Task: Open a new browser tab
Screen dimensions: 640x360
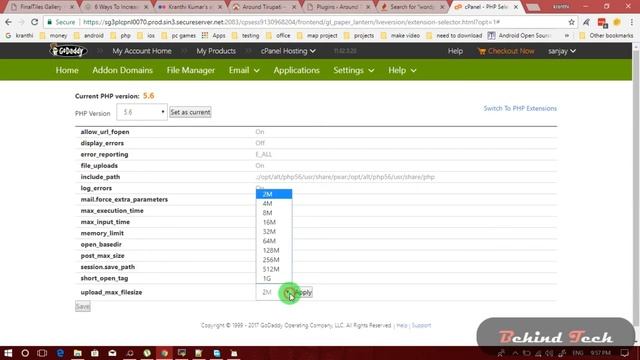Action: coord(532,7)
